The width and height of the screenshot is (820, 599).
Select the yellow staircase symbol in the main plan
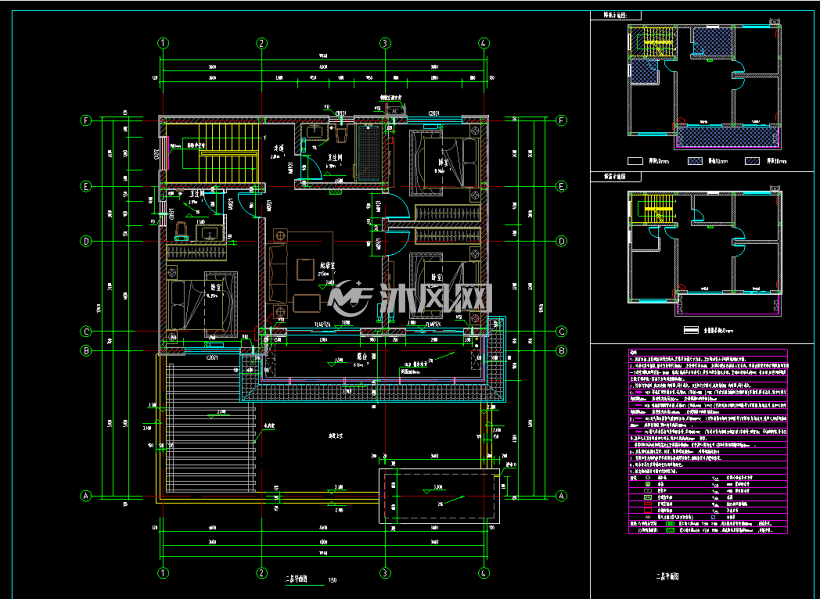tap(213, 153)
